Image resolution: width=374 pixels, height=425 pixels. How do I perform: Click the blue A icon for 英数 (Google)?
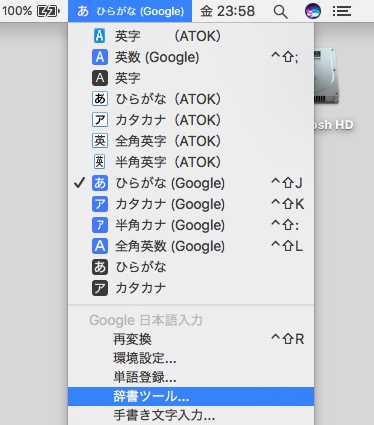point(100,57)
